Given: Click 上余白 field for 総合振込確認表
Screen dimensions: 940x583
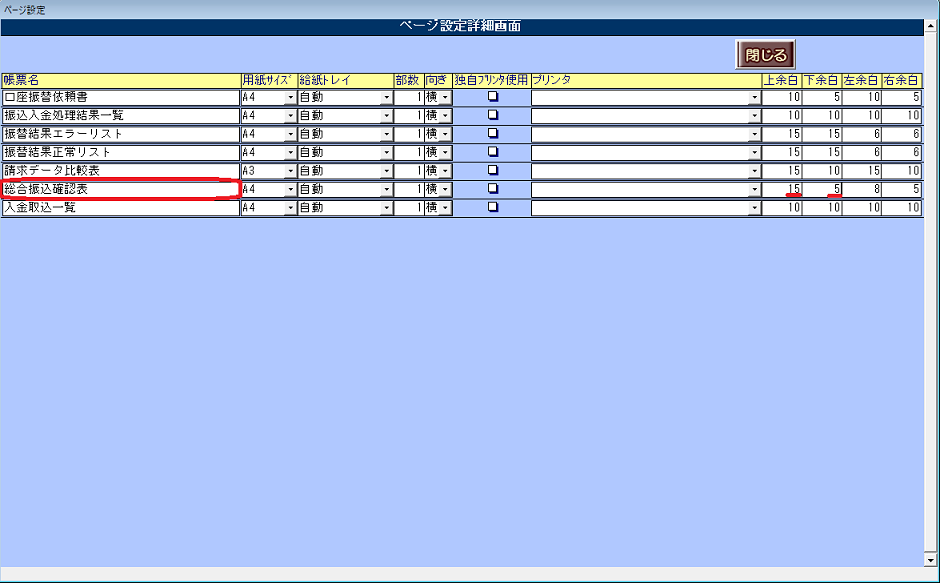Looking at the screenshot, I should [782, 189].
